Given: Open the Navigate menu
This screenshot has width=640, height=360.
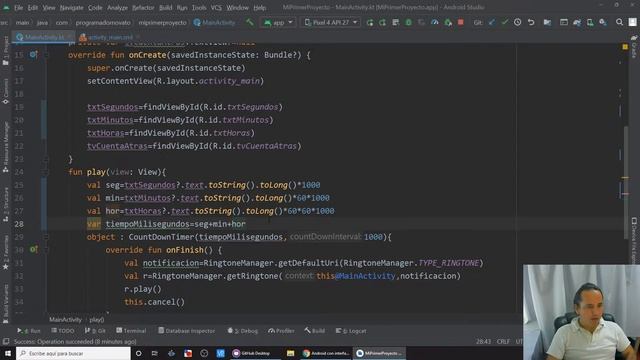Looking at the screenshot, I should 71,7.
